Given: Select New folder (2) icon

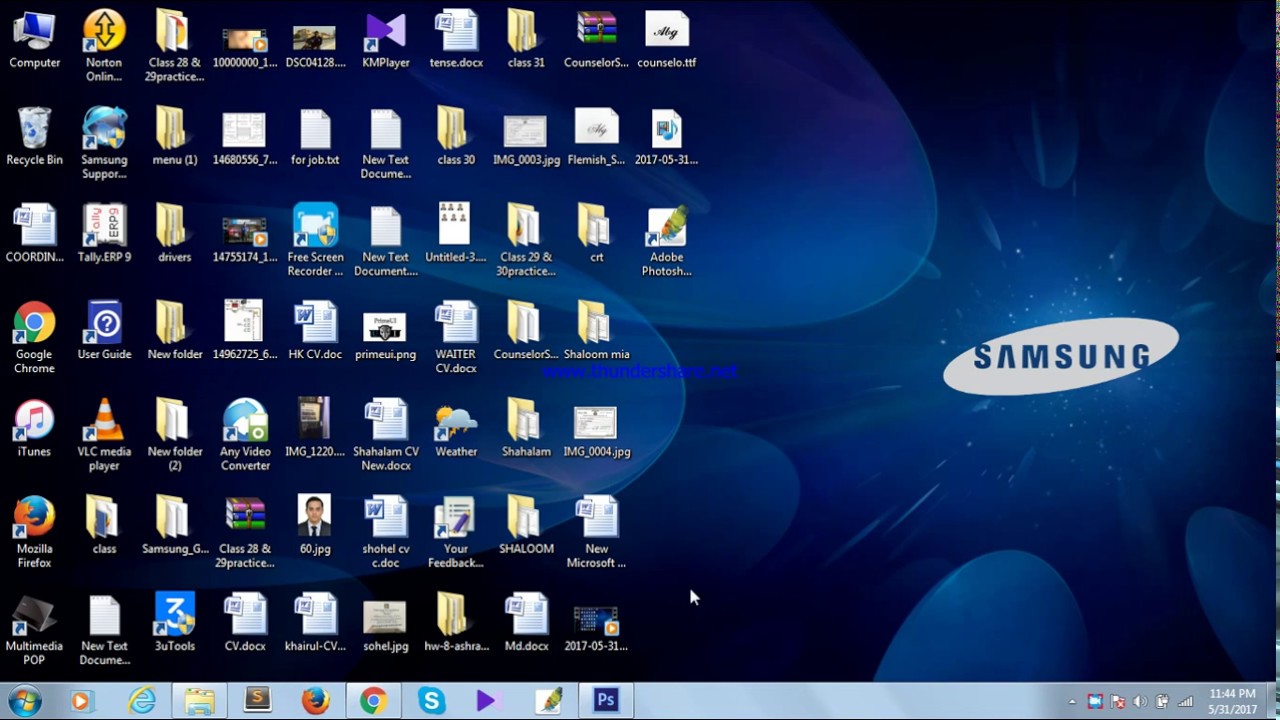Looking at the screenshot, I should point(175,435).
